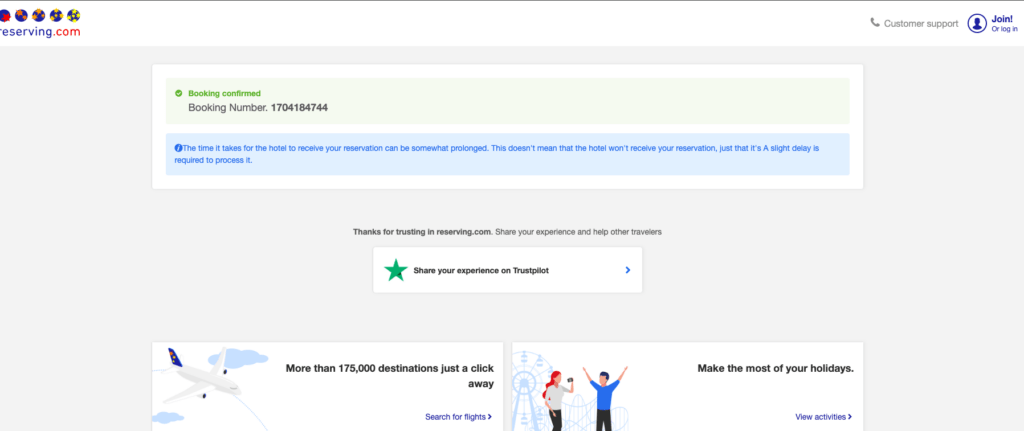Select the Or log in link
Image resolution: width=1024 pixels, height=431 pixels.
click(x=1004, y=29)
